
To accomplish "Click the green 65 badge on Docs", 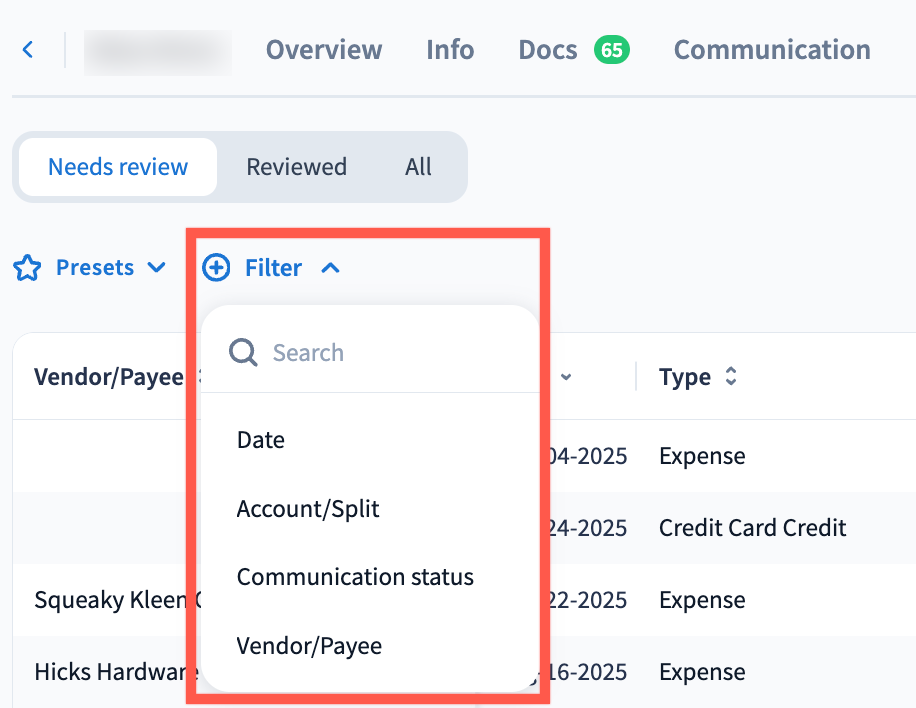I will (611, 50).
